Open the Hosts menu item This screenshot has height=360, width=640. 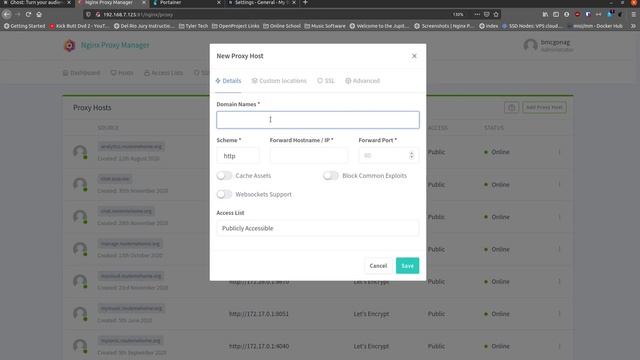(122, 73)
